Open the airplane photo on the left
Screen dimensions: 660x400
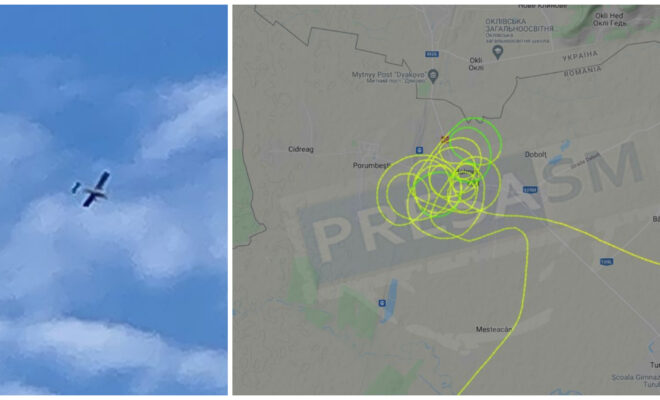(x=114, y=200)
